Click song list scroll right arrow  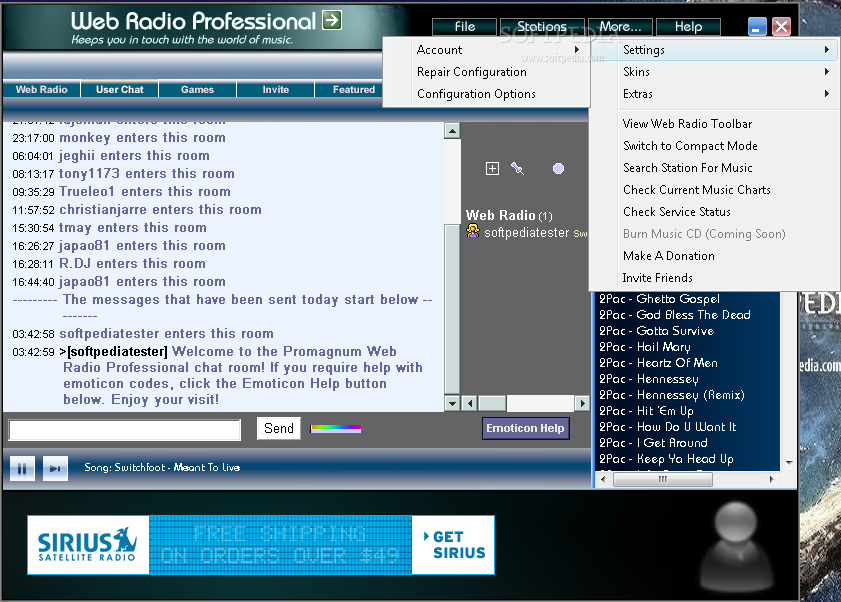pyautogui.click(x=771, y=479)
